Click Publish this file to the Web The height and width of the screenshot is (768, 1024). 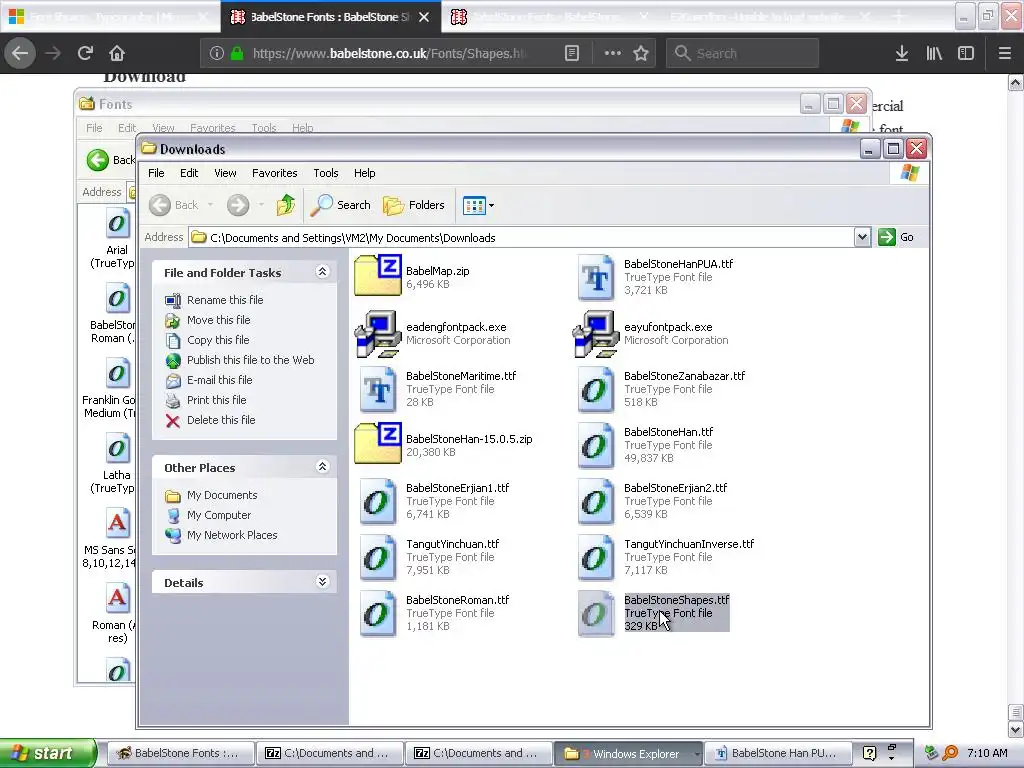(240, 360)
